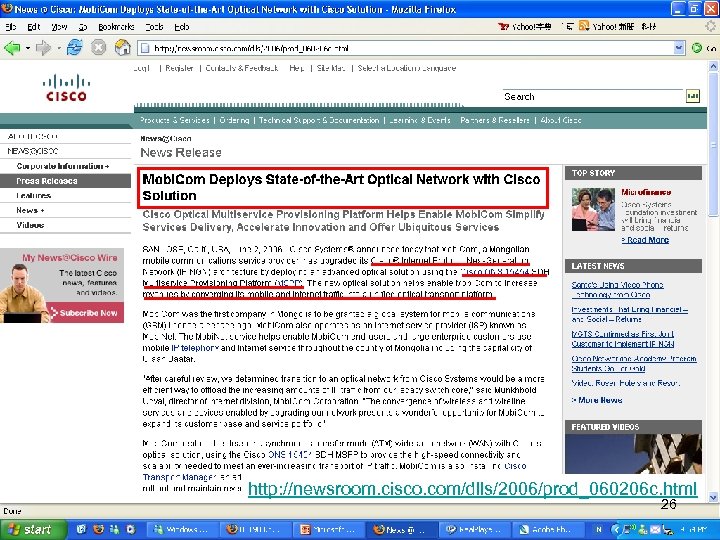720x540 pixels.
Task: Click the Stop loading icon
Action: 98,47
